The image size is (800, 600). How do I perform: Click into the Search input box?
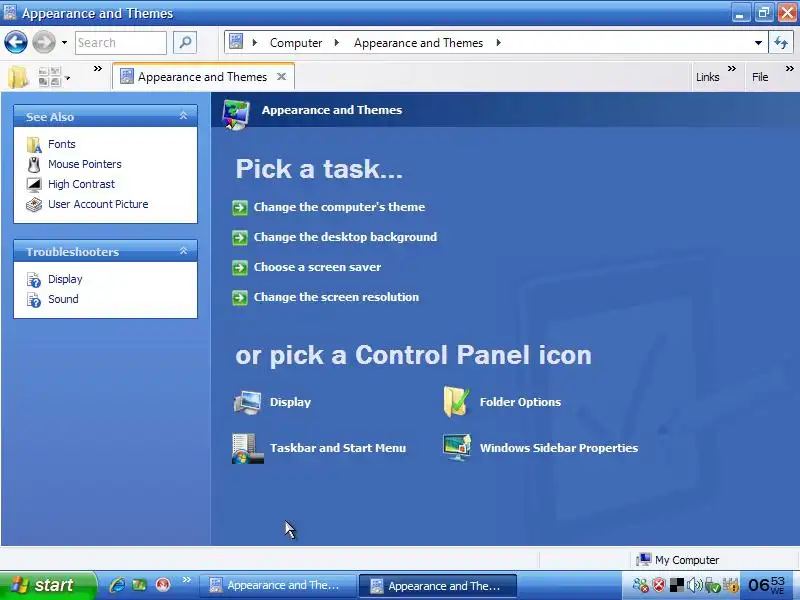pos(120,43)
